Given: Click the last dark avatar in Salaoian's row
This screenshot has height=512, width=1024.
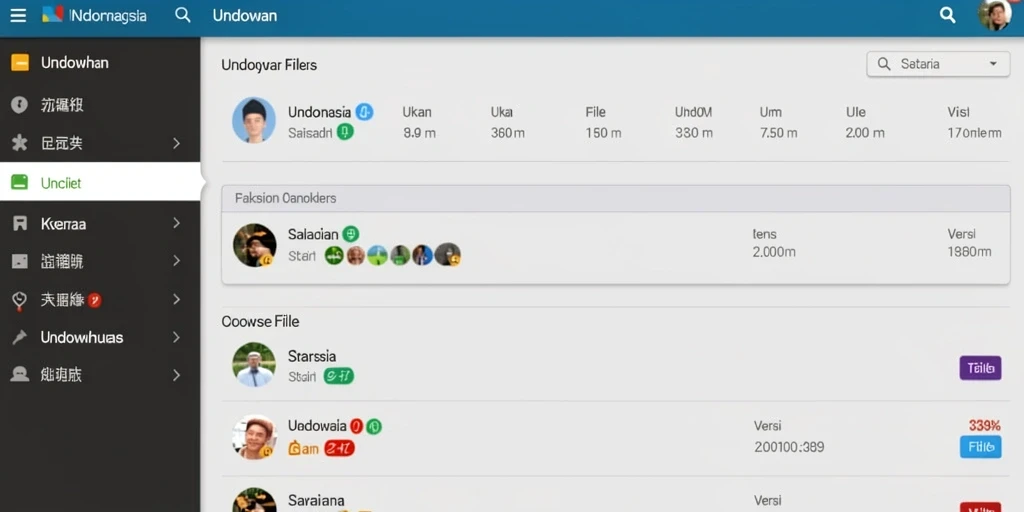Looking at the screenshot, I should 448,255.
